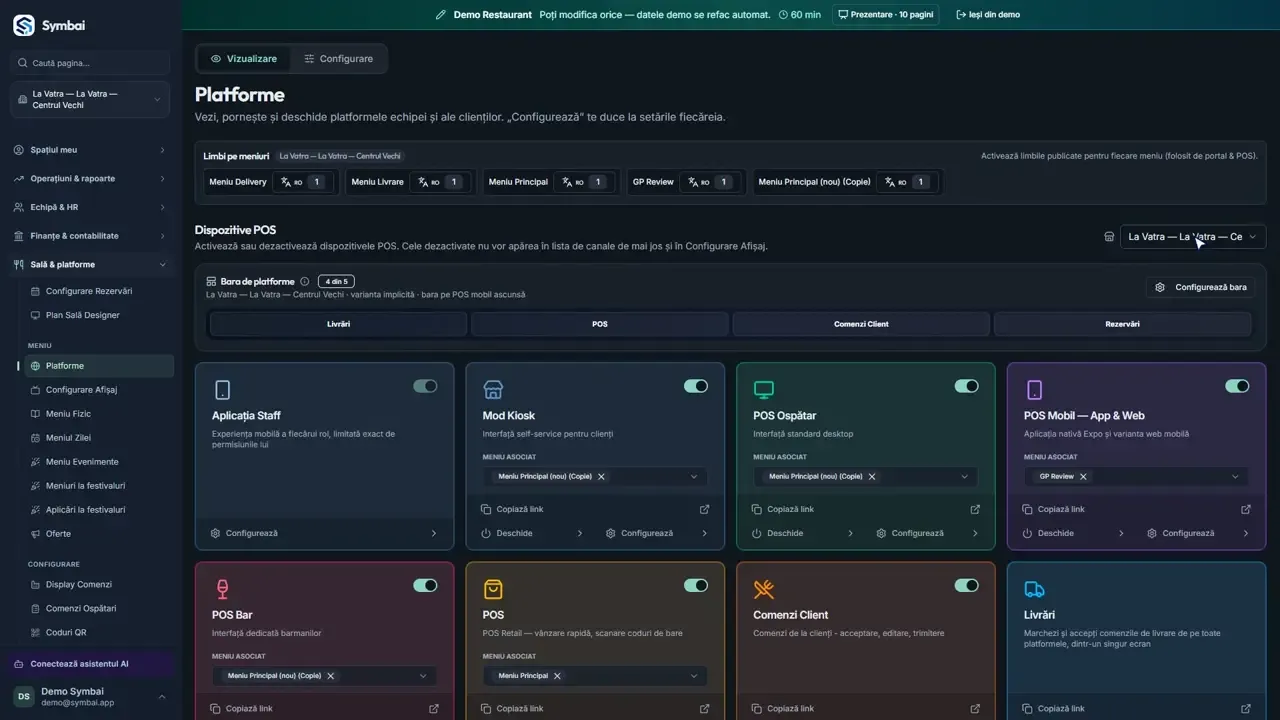Open POS Mobil external link icon
Image resolution: width=1280 pixels, height=720 pixels.
(x=1246, y=509)
